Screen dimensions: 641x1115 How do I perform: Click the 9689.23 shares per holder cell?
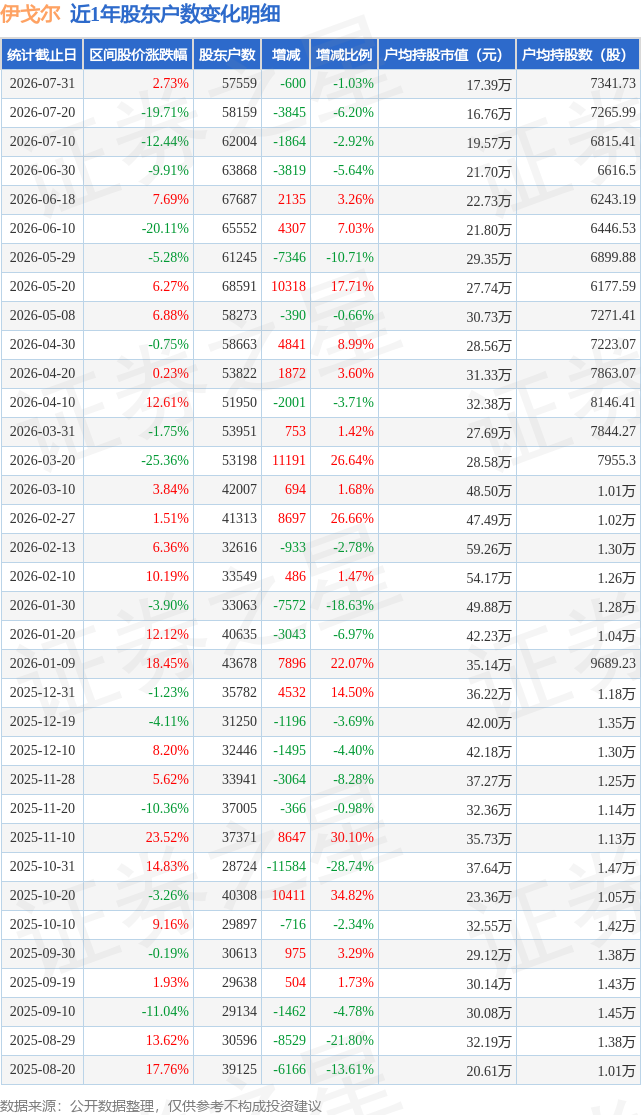pos(613,663)
